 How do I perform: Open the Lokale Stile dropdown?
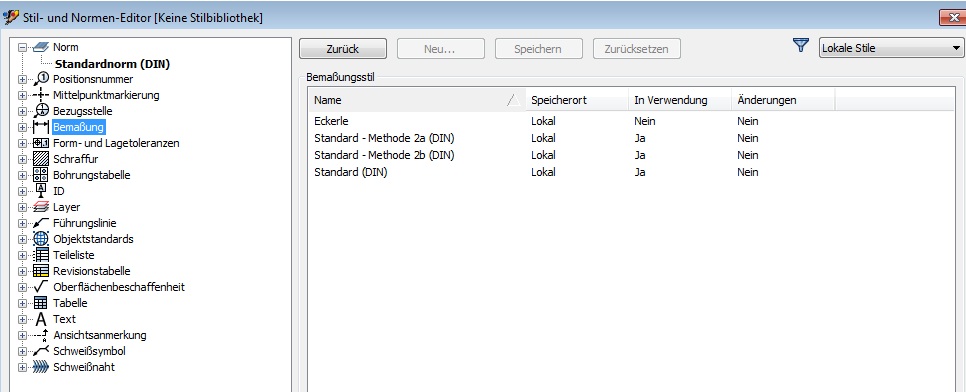click(x=891, y=48)
